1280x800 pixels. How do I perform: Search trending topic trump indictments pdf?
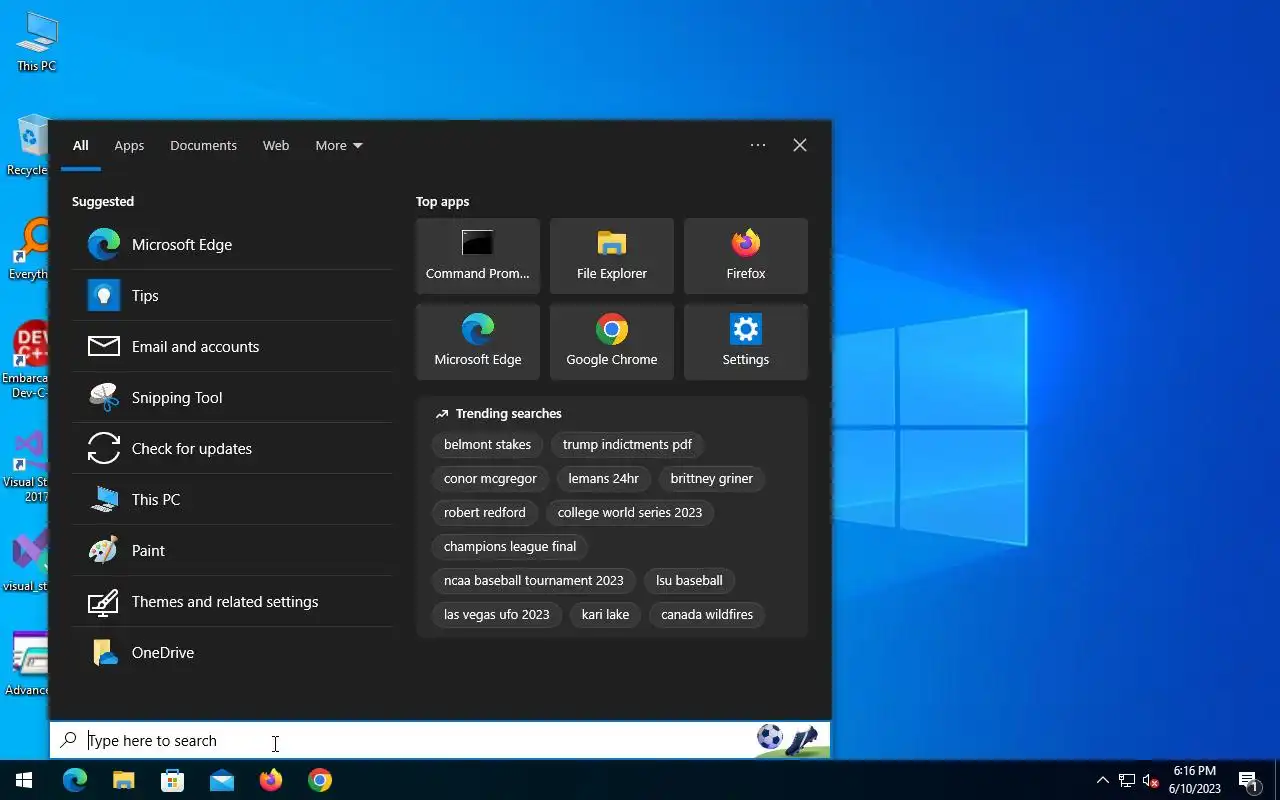[x=627, y=444]
